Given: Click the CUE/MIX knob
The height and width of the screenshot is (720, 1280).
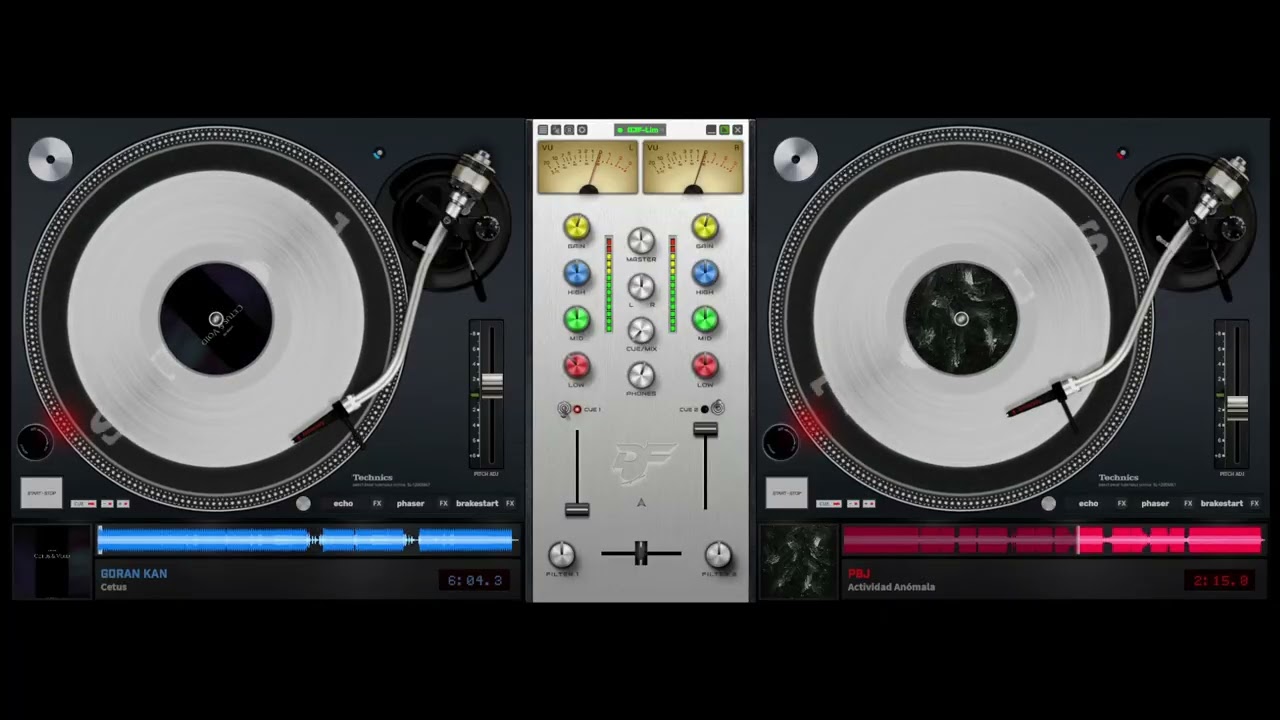Looking at the screenshot, I should point(641,331).
